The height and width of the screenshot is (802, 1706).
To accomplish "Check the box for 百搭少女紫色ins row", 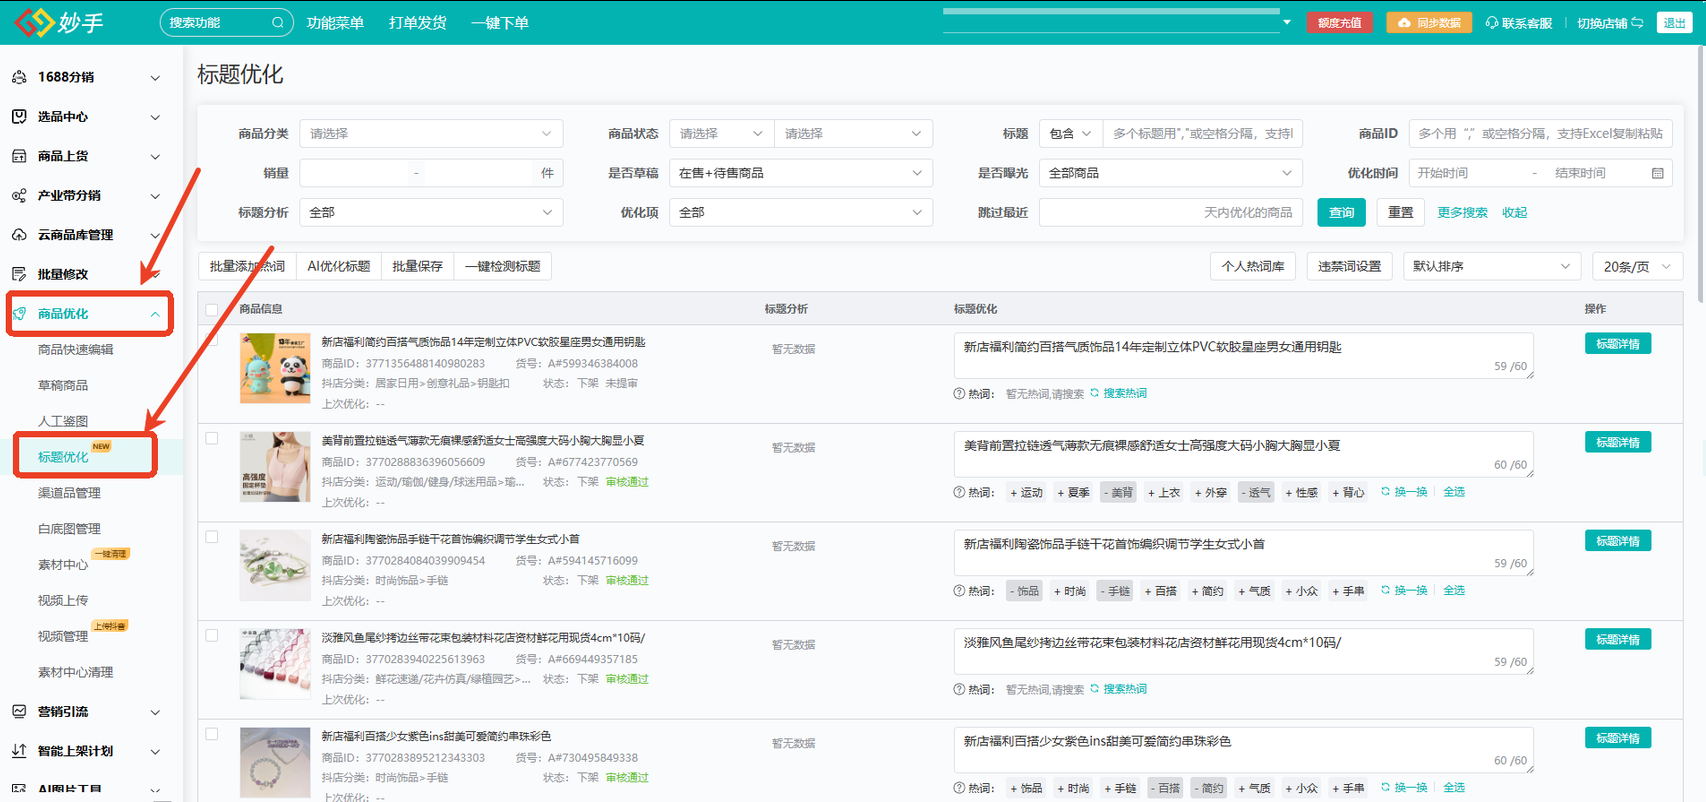I will click(x=212, y=734).
